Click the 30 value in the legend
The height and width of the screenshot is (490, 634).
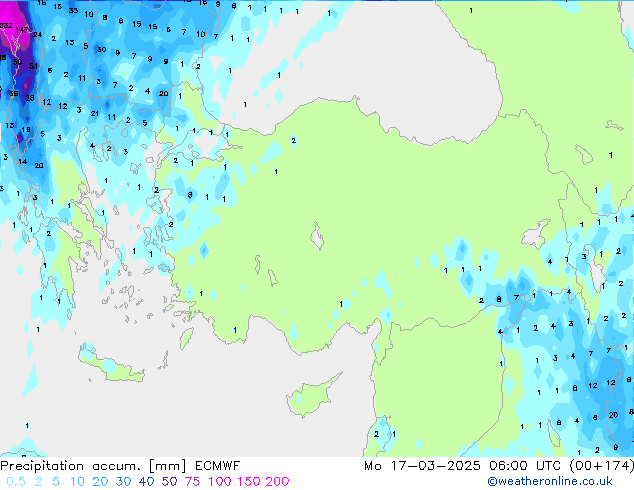pos(123,482)
